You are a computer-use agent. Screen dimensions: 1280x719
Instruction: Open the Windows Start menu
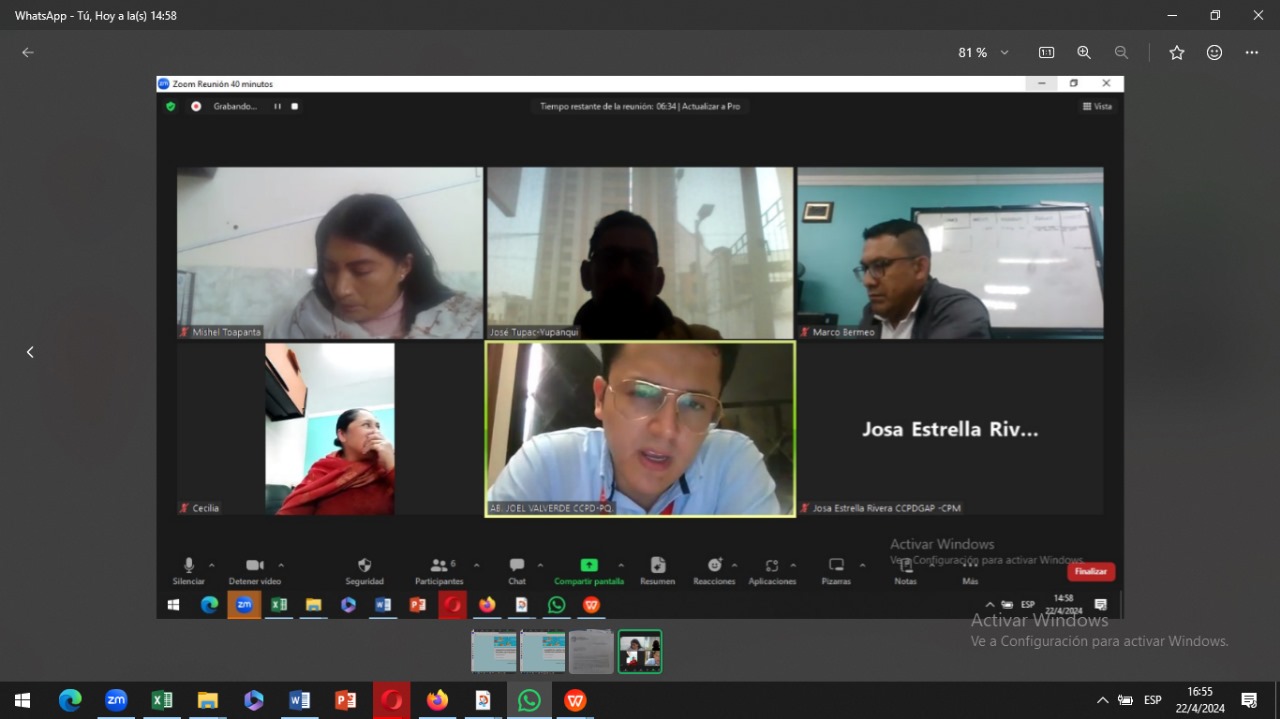pyautogui.click(x=22, y=700)
